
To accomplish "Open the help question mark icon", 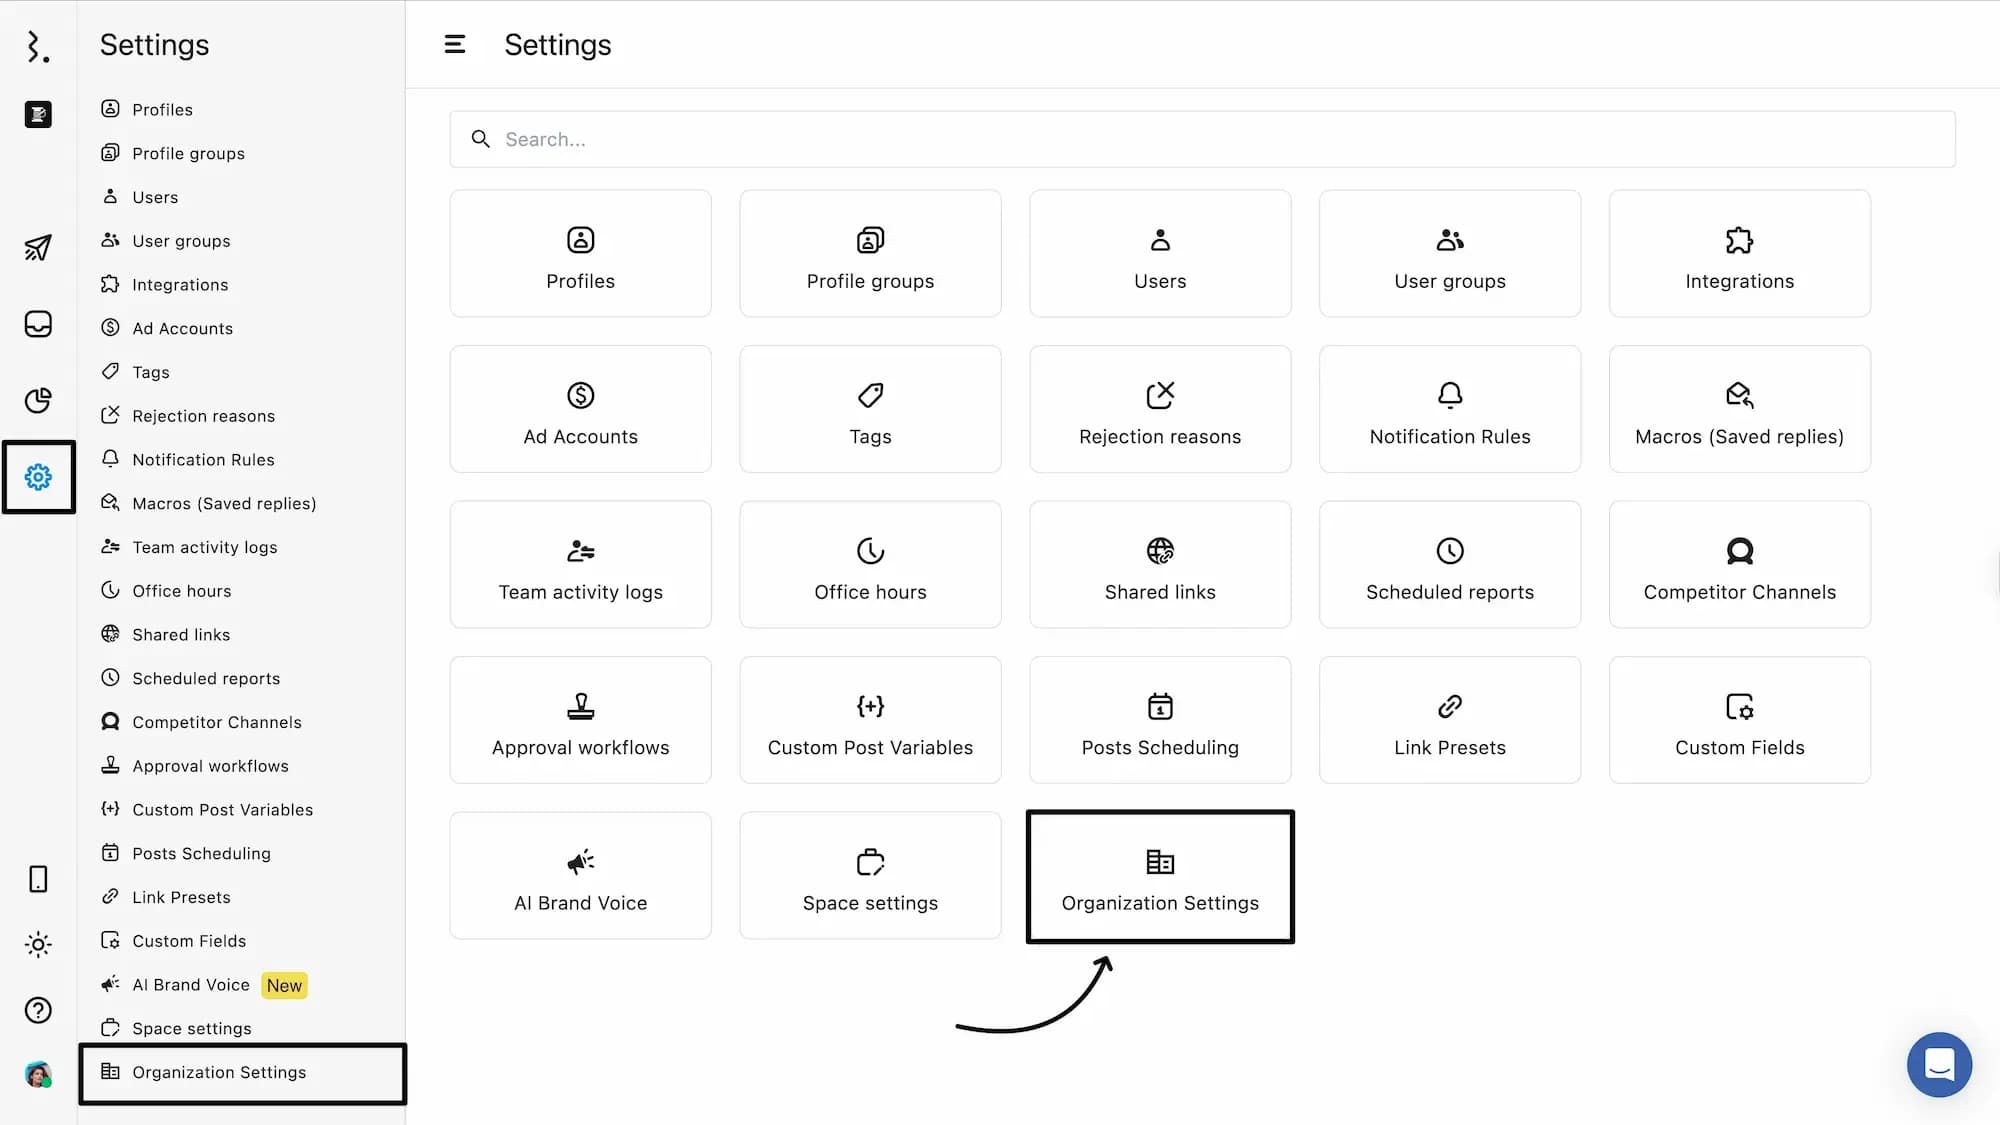I will pos(38,1010).
